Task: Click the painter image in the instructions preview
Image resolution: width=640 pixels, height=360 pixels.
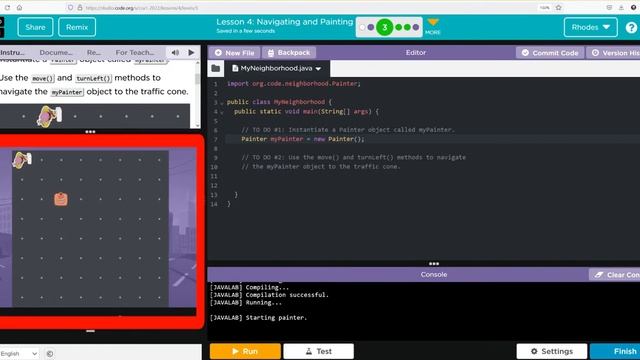Action: click(49, 116)
